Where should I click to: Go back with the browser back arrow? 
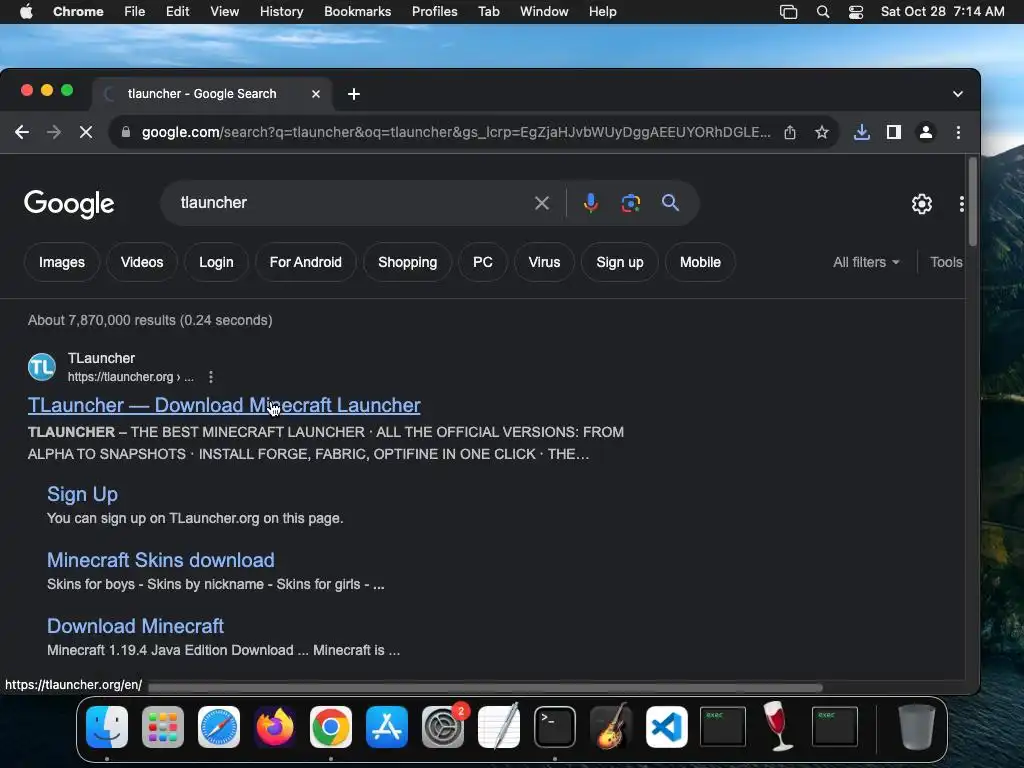click(22, 133)
